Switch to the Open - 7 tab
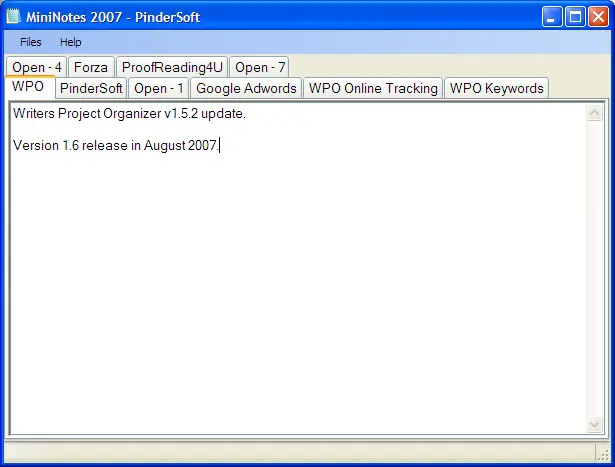The height and width of the screenshot is (467, 615). pyautogui.click(x=260, y=67)
